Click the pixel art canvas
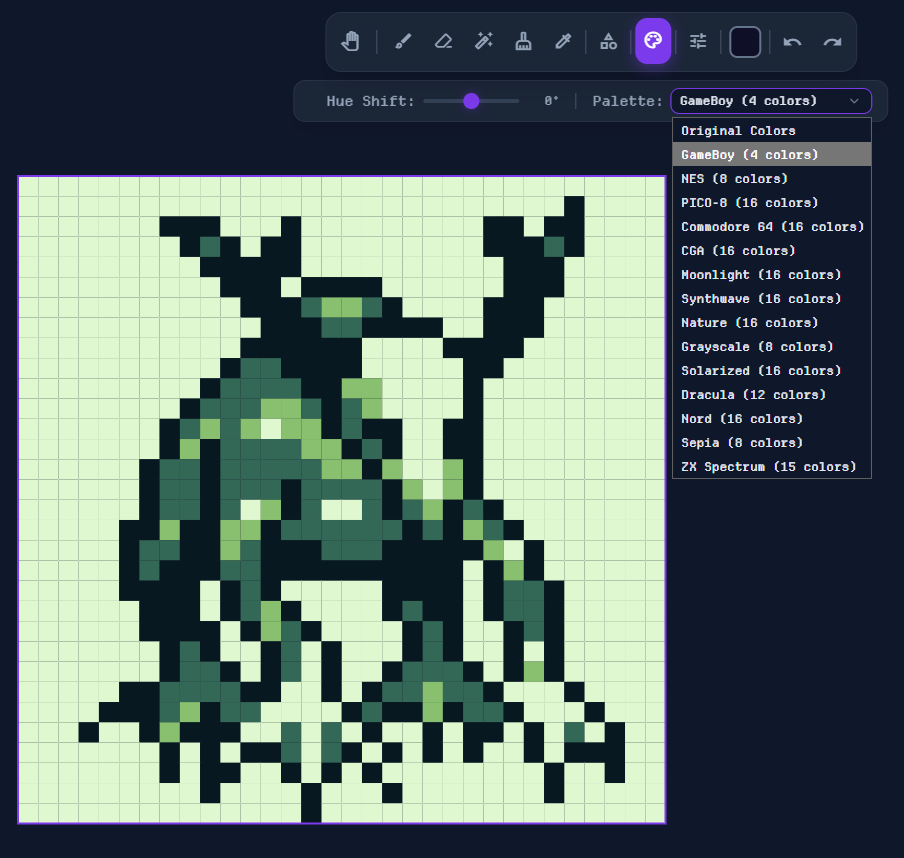 pos(342,499)
